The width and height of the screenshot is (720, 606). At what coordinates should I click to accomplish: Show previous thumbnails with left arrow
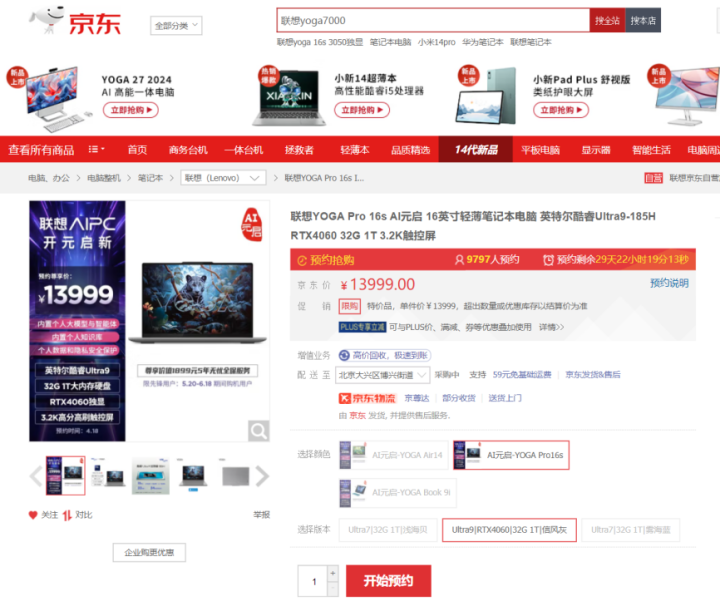(35, 476)
